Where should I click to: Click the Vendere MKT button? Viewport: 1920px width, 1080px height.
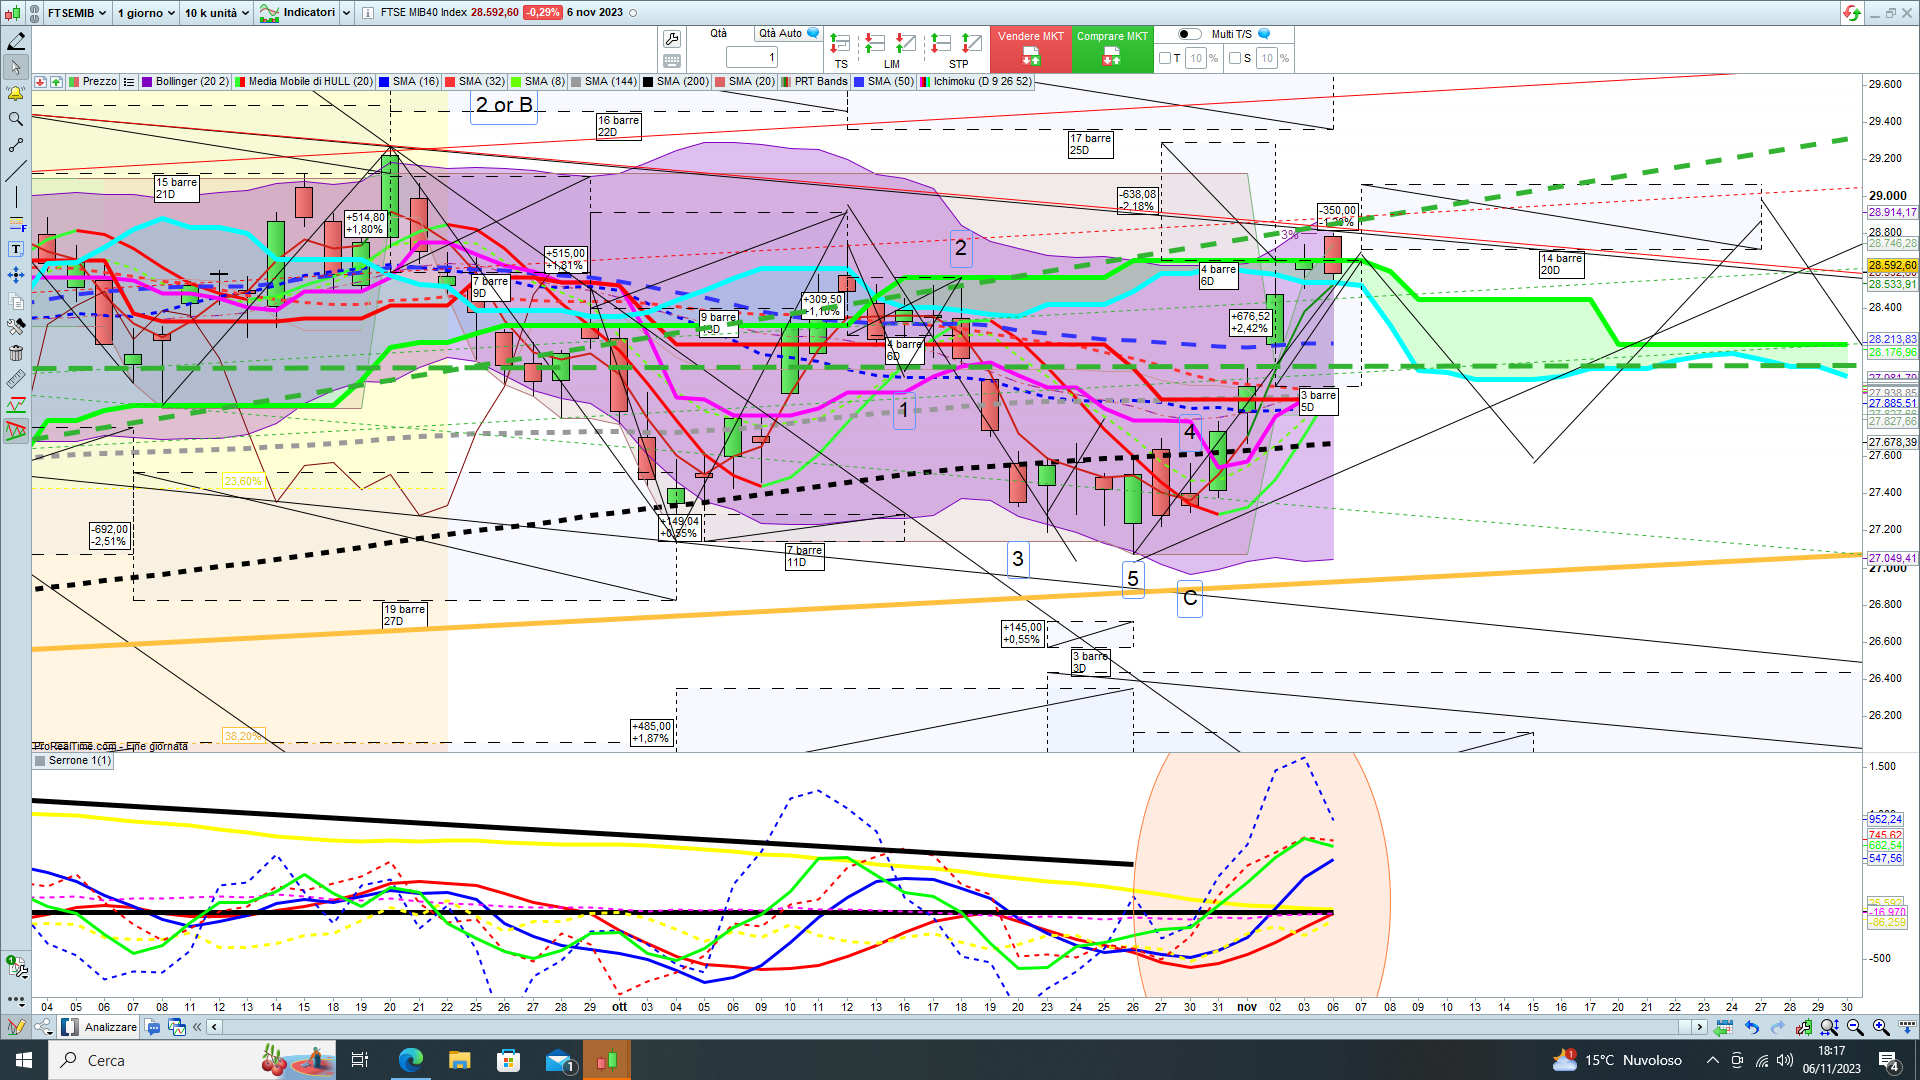click(x=1030, y=49)
